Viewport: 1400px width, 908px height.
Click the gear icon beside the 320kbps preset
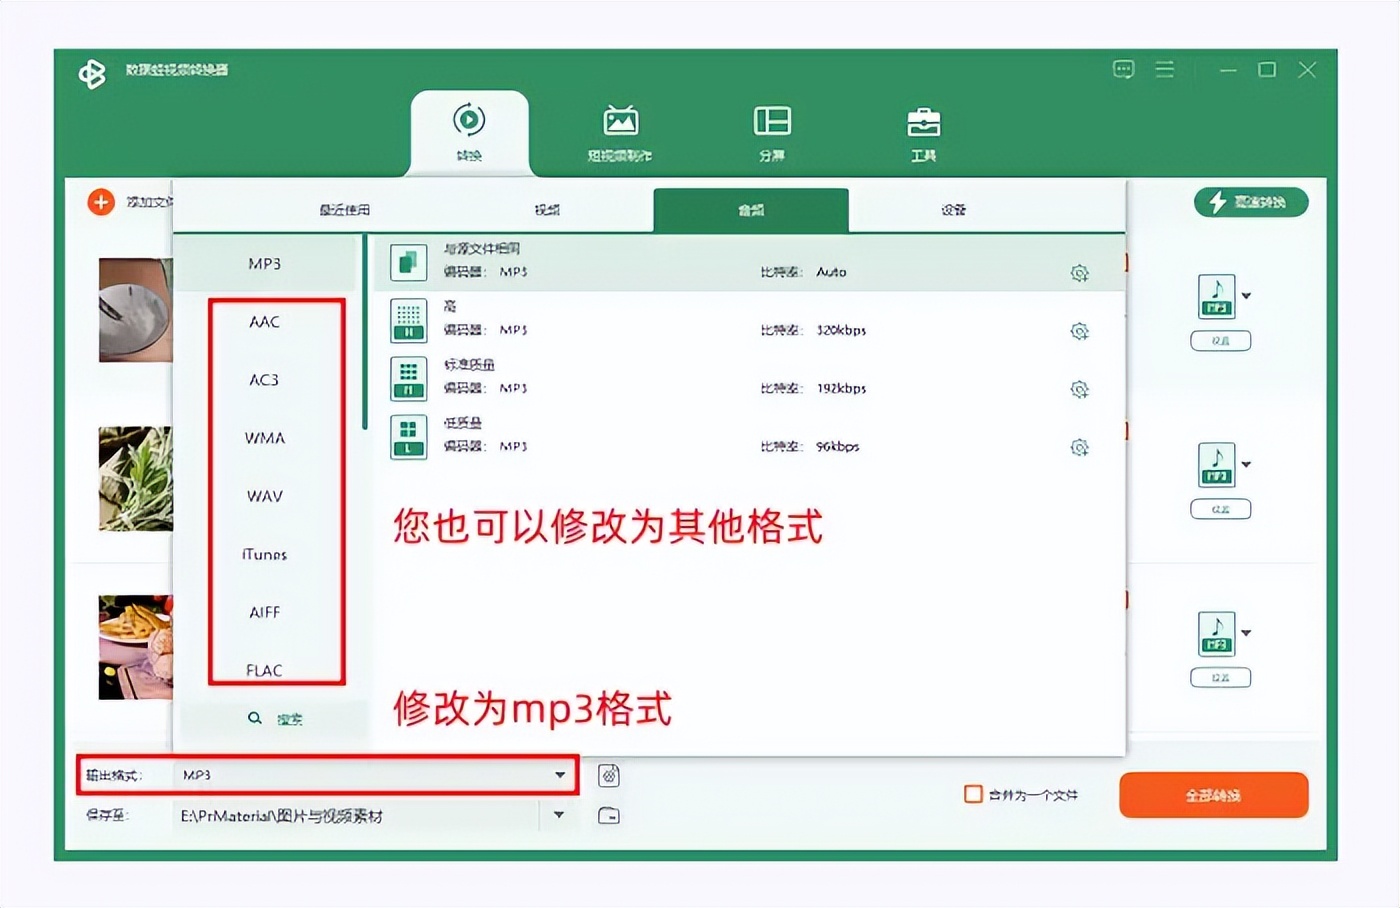point(1080,330)
